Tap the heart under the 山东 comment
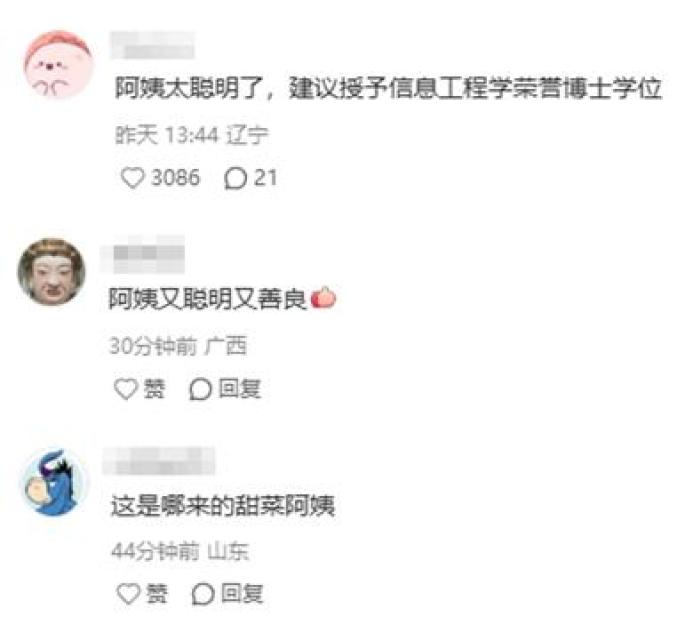677x633 pixels. pyautogui.click(x=128, y=594)
